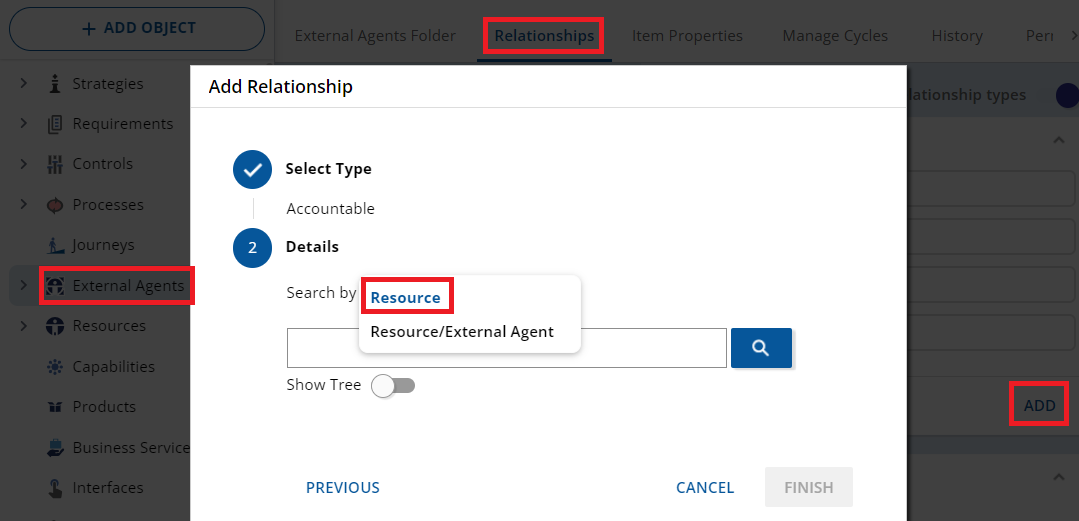The image size is (1079, 521).
Task: Click the Requirements document icon
Action: click(55, 124)
